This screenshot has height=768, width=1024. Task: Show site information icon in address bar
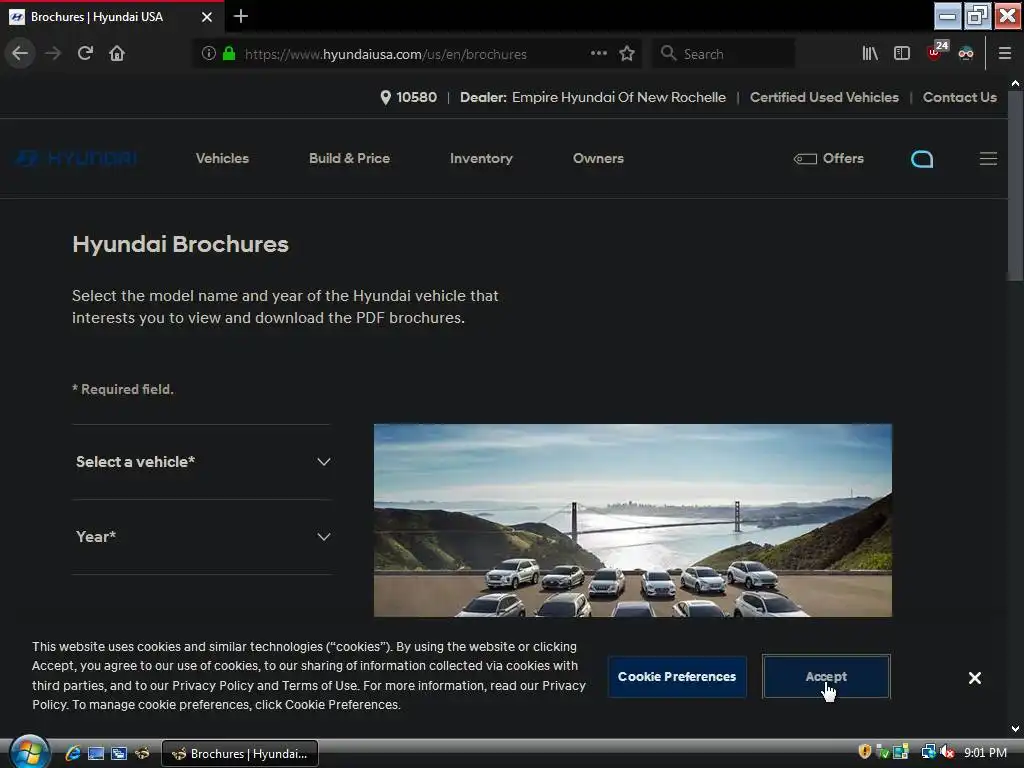(208, 54)
